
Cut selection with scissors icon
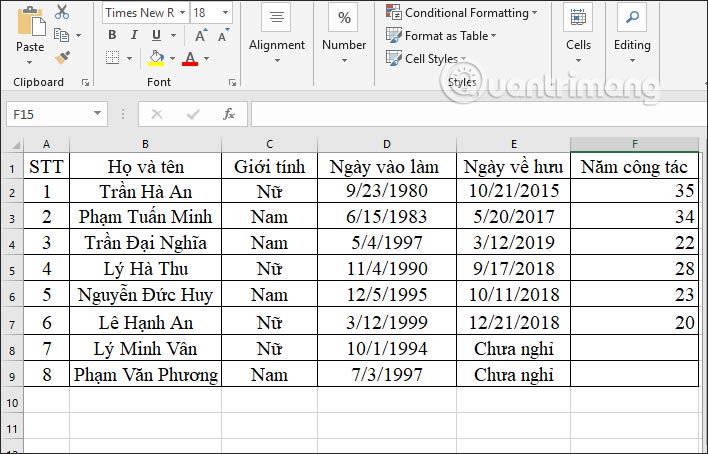coord(62,12)
